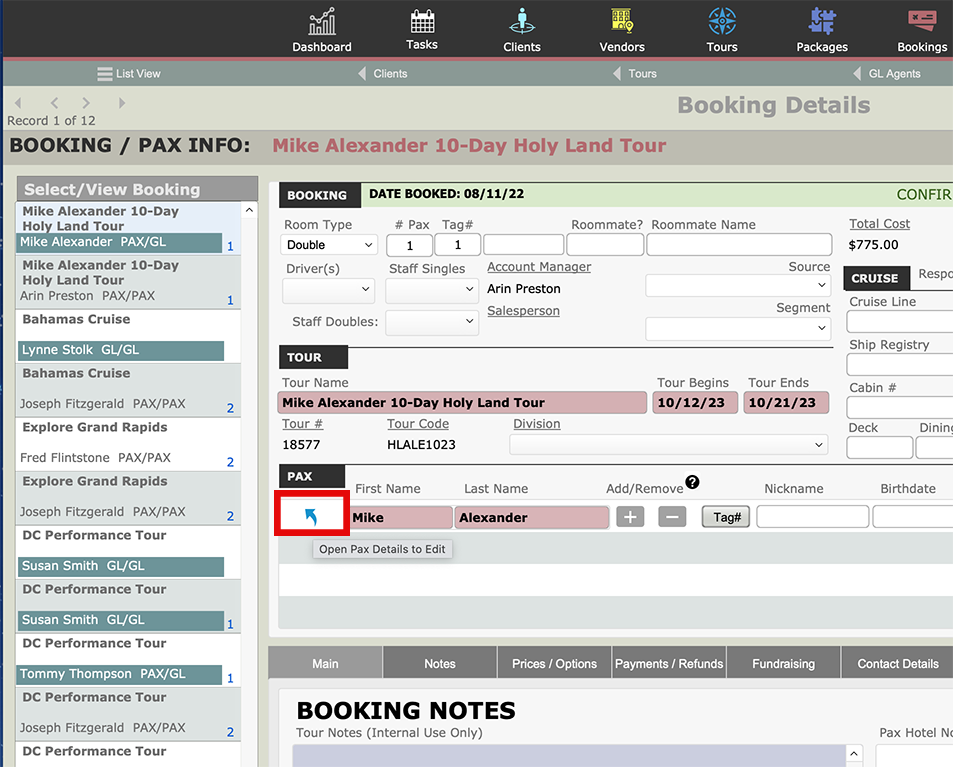
Task: Switch to the Notes tab
Action: click(440, 663)
